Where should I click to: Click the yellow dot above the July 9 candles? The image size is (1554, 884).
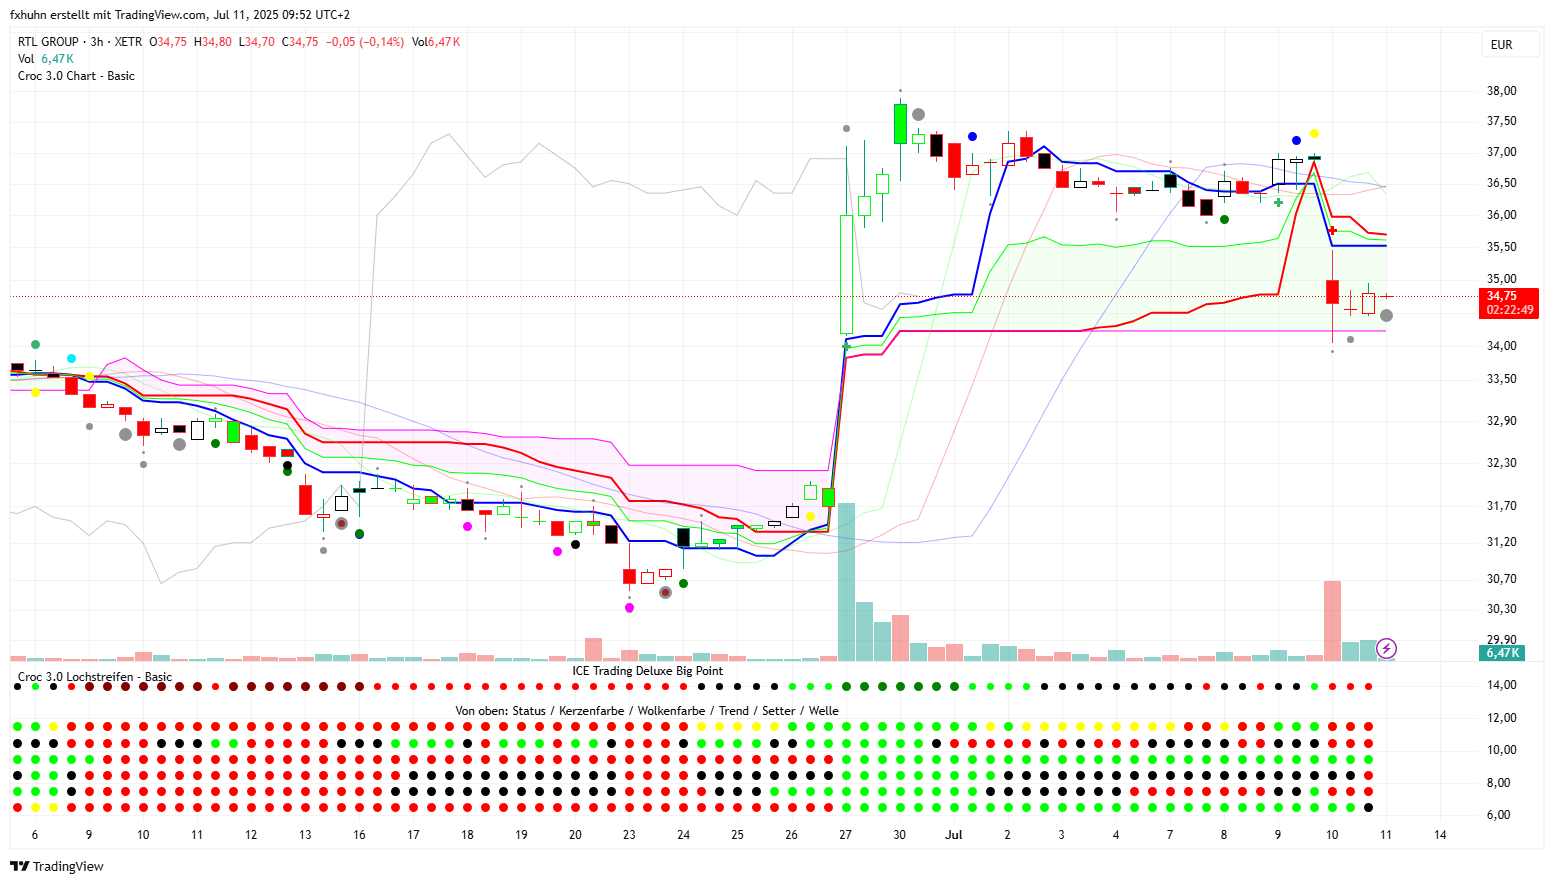tap(1314, 133)
